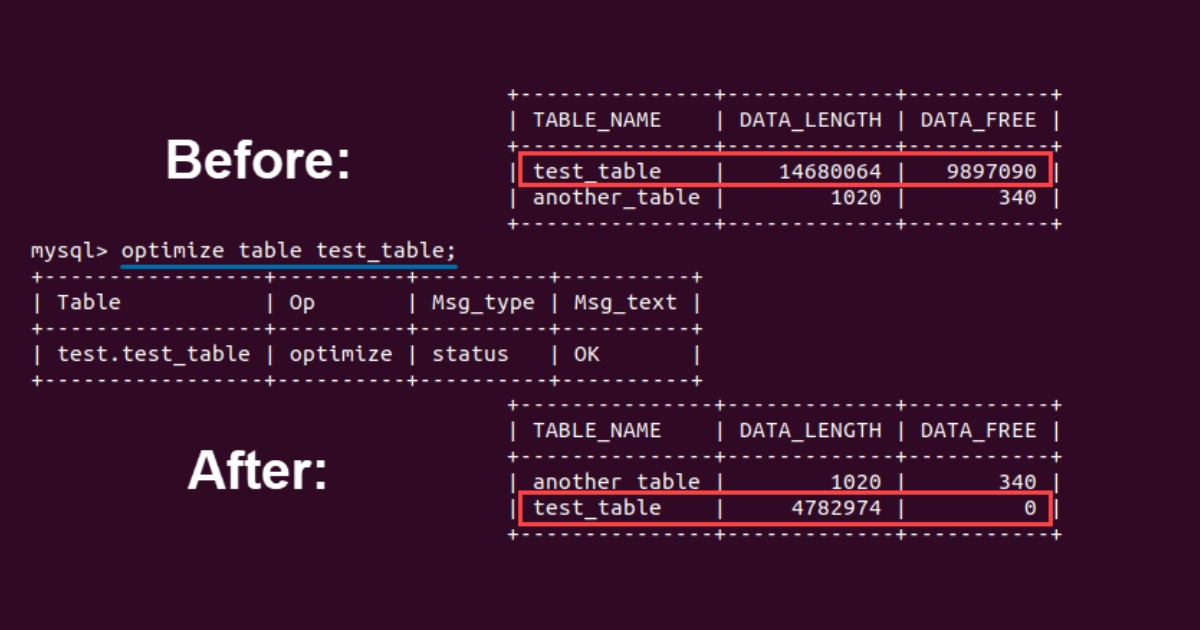Viewport: 1200px width, 630px height.
Task: Click the "Op" column header
Action: tap(301, 302)
